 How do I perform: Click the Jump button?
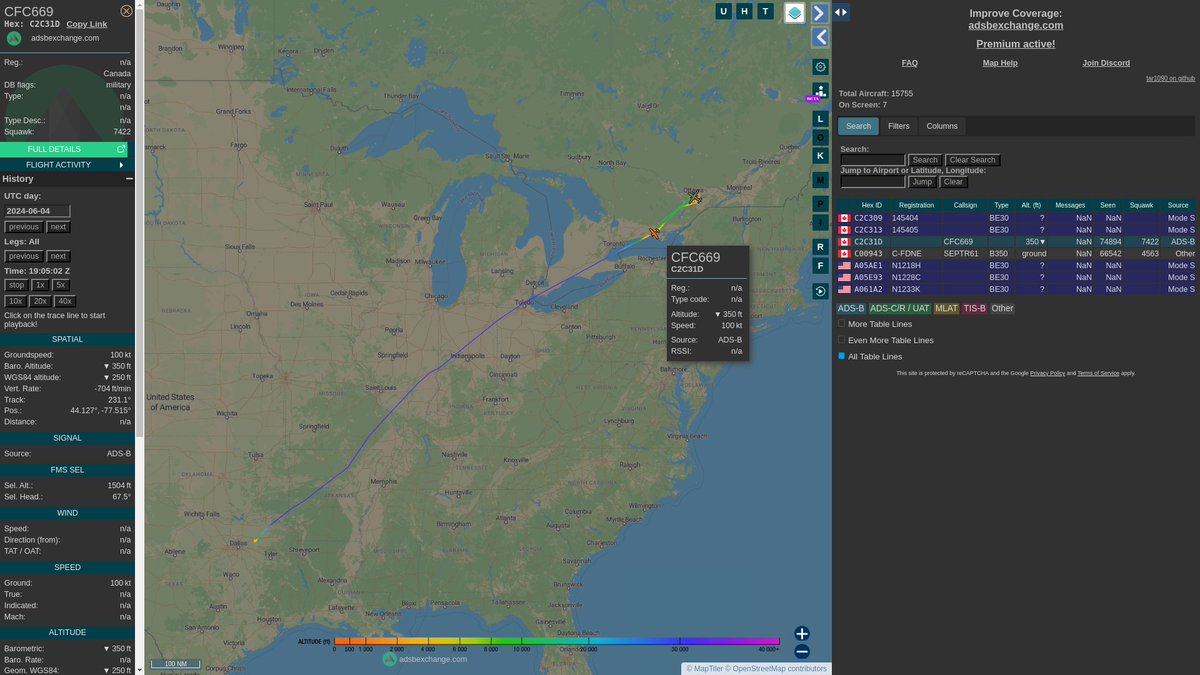tap(922, 182)
